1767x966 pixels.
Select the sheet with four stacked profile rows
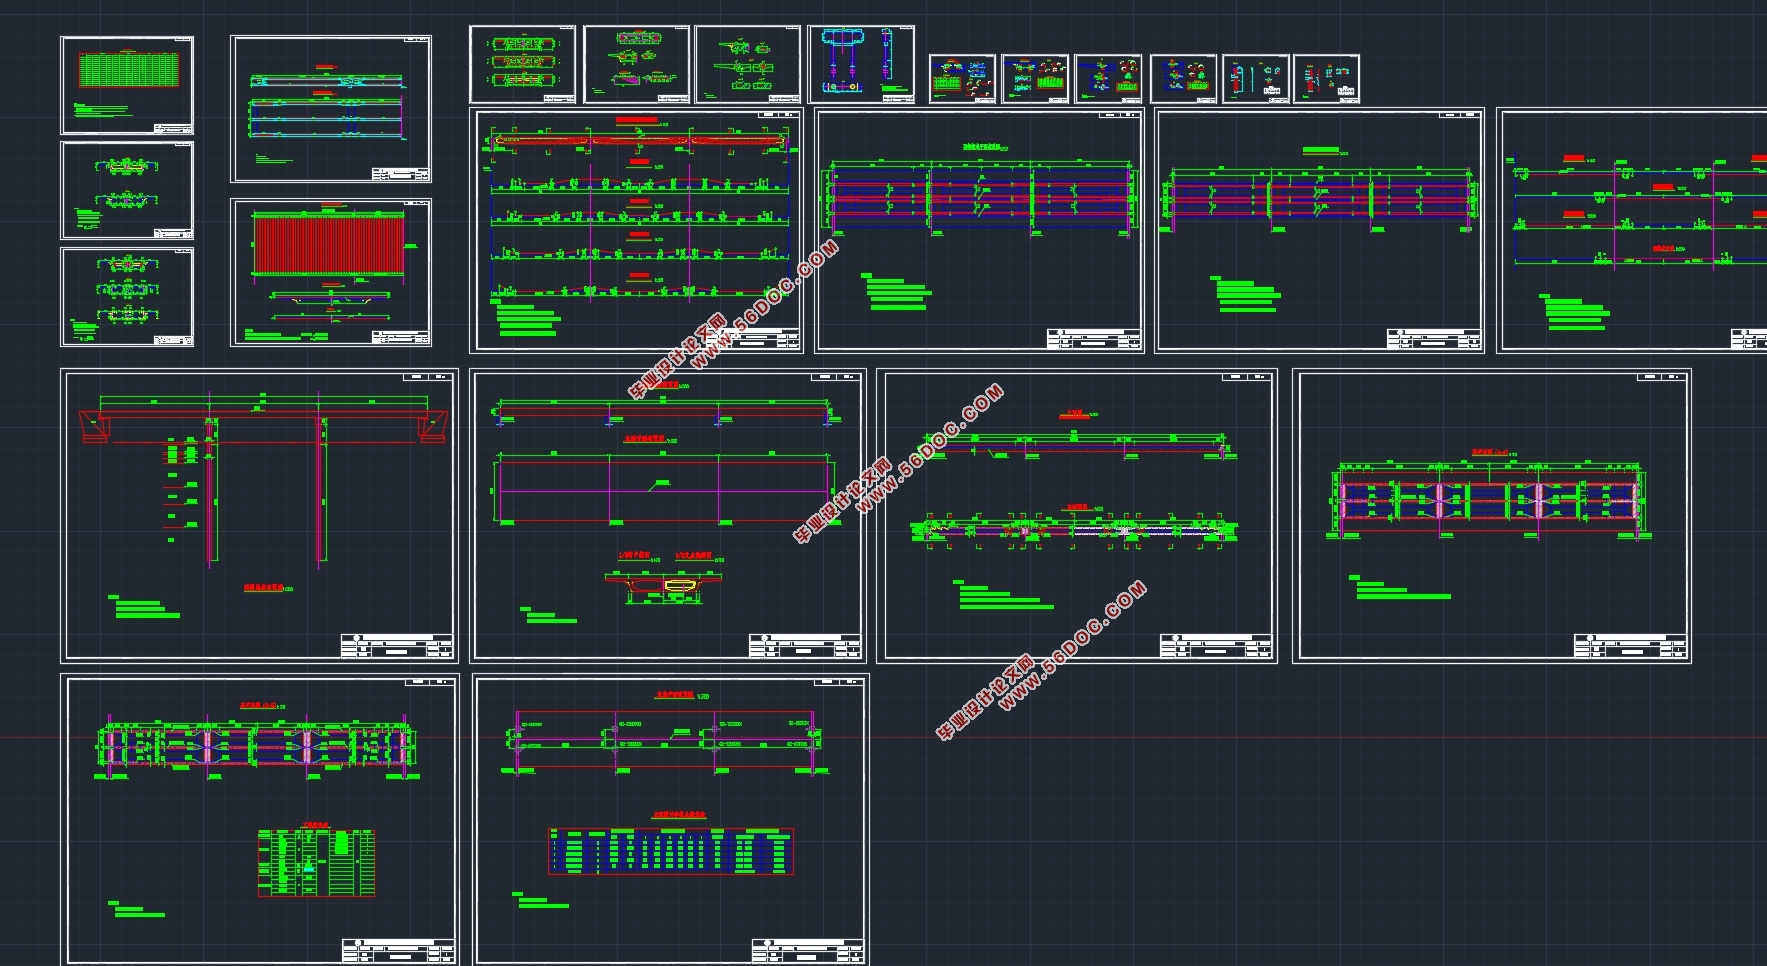(x=637, y=230)
